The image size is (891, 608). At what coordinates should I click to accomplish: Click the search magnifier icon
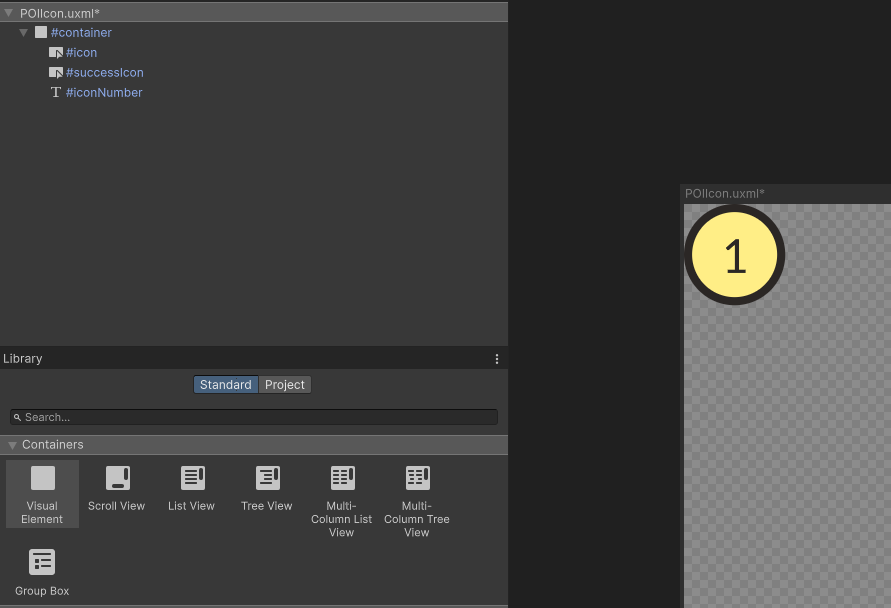click(x=17, y=417)
